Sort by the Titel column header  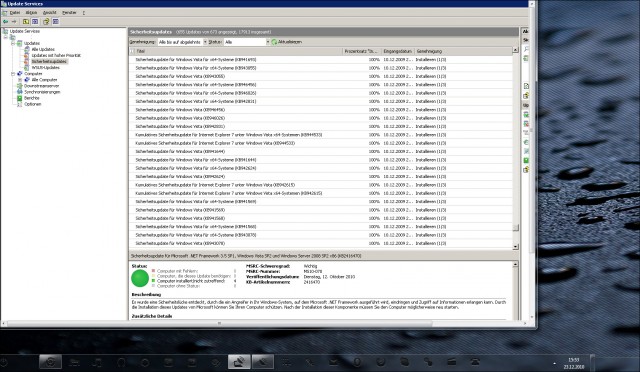click(x=238, y=51)
